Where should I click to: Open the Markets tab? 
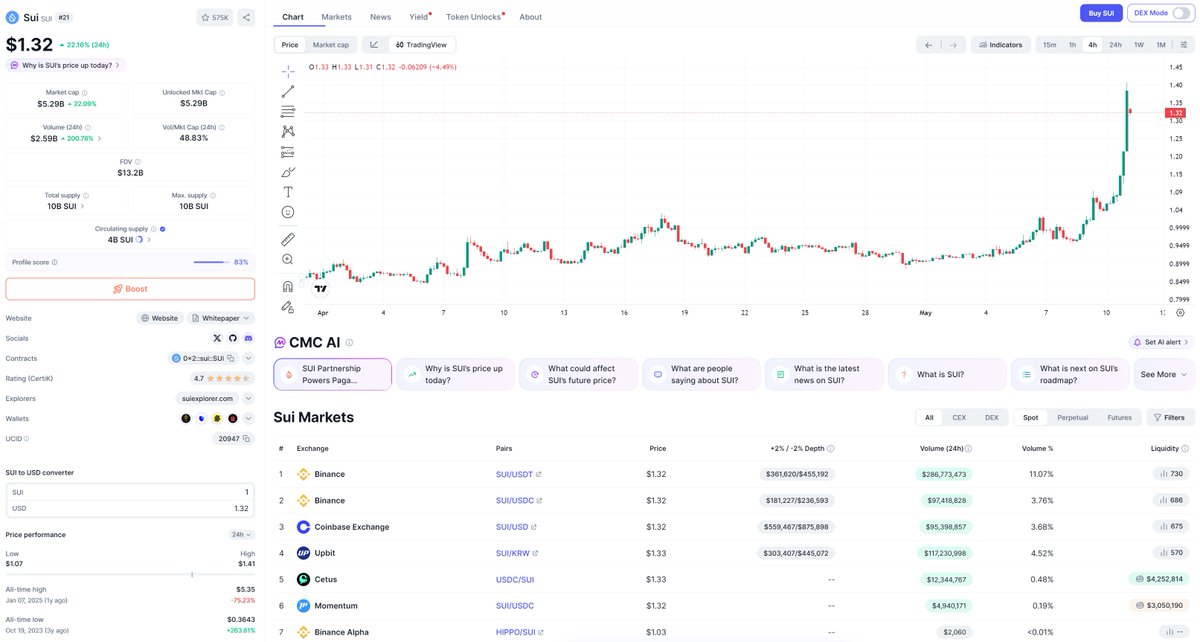pyautogui.click(x=337, y=17)
